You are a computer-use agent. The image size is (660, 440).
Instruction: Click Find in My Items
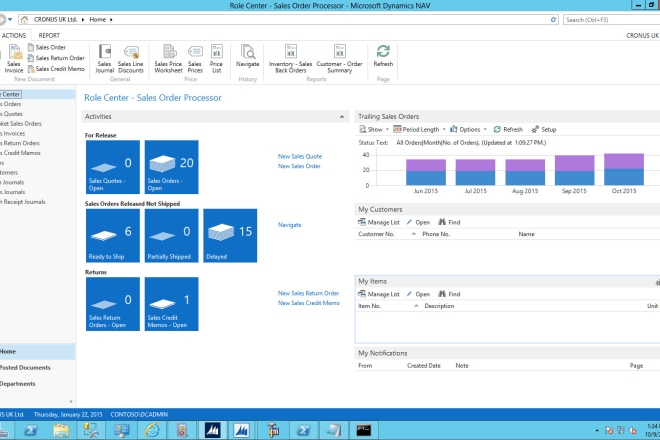point(449,294)
